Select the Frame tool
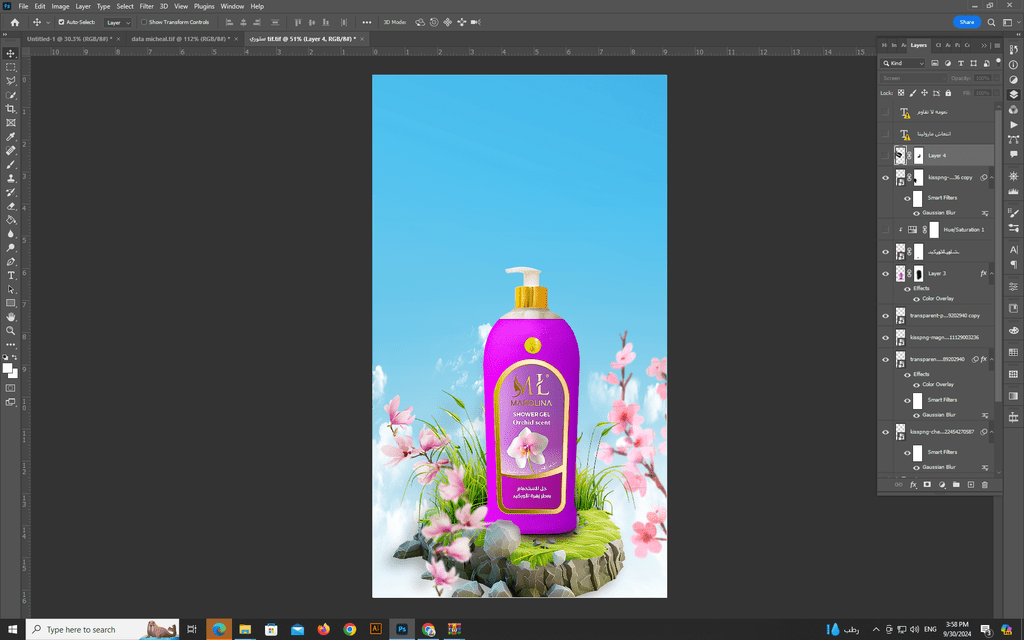This screenshot has width=1024, height=640. [10, 122]
